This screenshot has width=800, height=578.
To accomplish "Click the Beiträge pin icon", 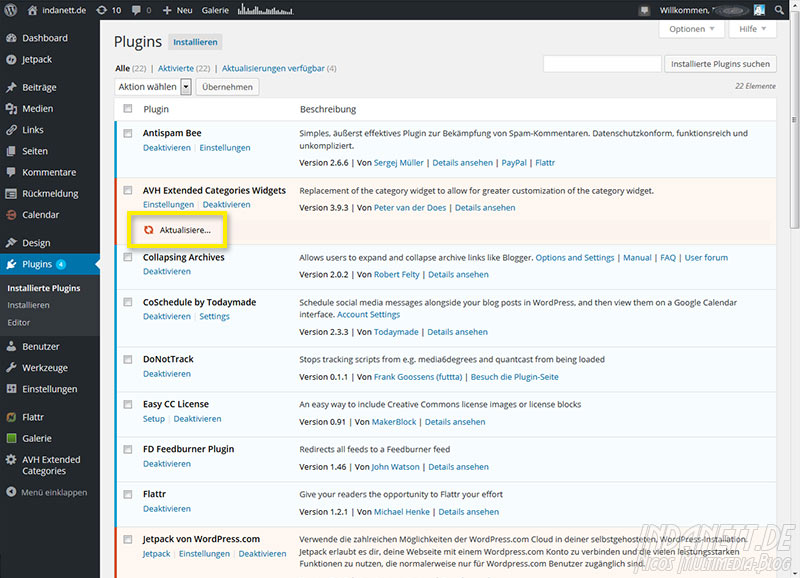I will click(x=11, y=87).
